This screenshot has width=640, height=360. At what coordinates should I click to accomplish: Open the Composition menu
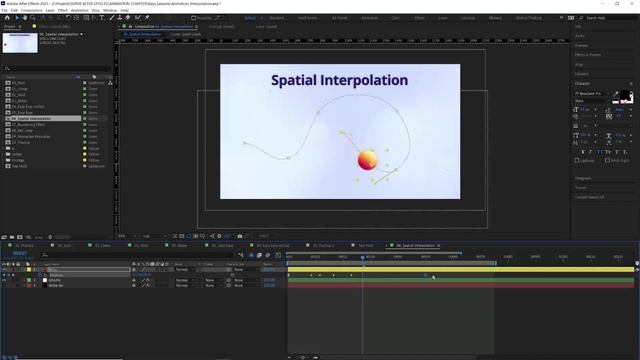click(x=31, y=10)
